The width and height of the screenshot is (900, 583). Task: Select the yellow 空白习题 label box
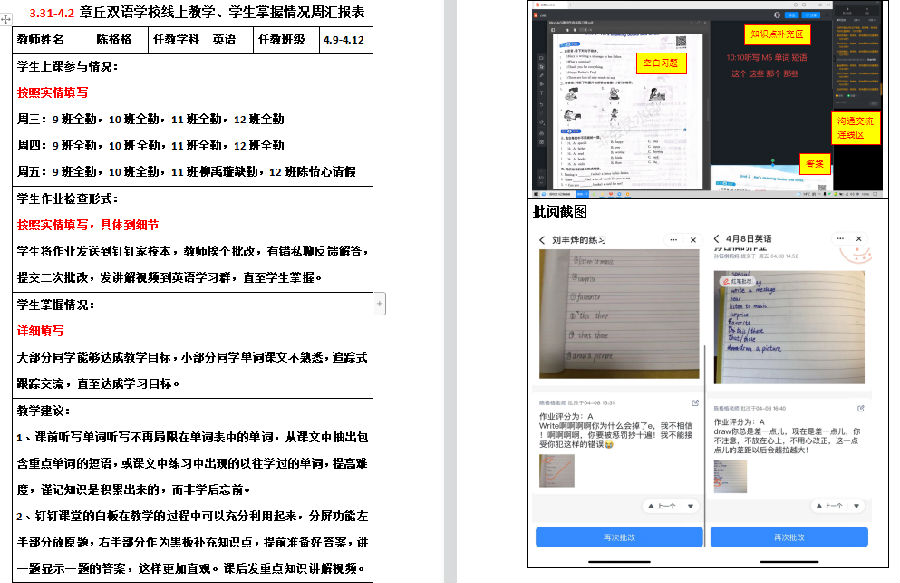tap(661, 63)
